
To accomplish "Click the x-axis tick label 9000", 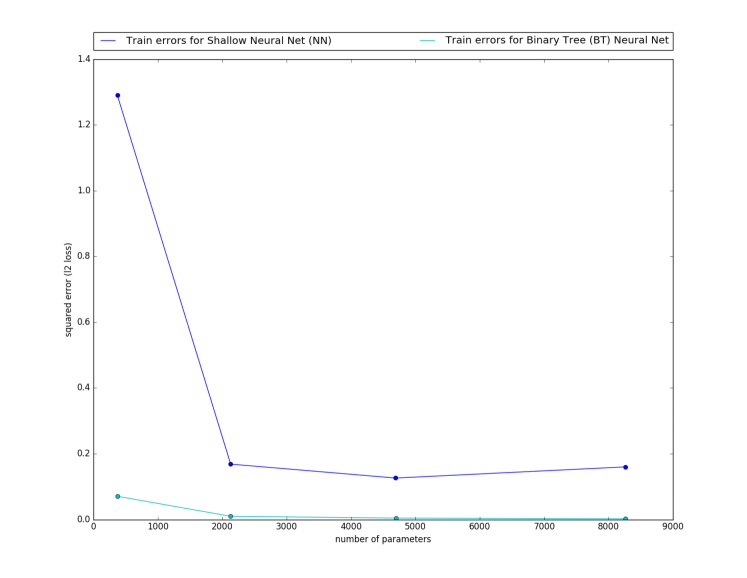I will pyautogui.click(x=673, y=527).
